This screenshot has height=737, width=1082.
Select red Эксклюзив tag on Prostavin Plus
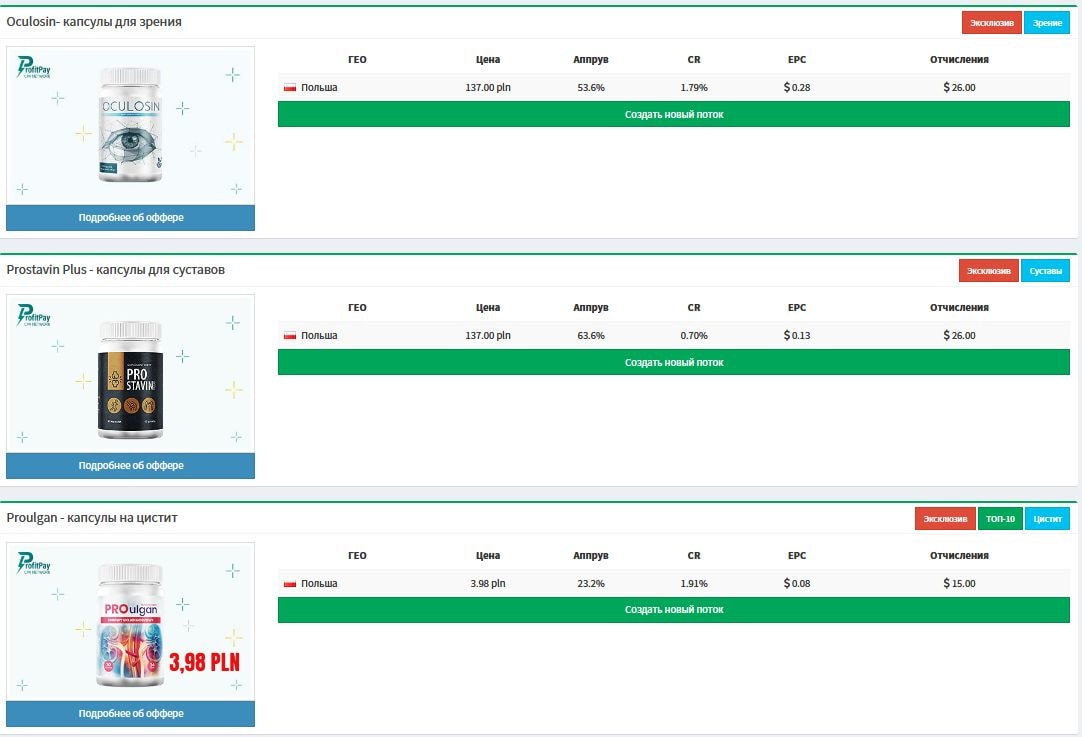point(988,271)
